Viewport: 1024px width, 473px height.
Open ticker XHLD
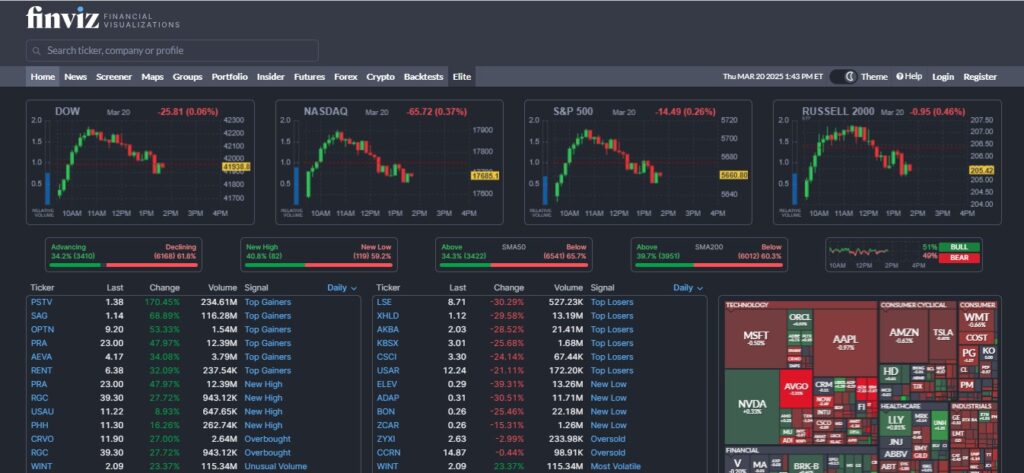[x=387, y=316]
